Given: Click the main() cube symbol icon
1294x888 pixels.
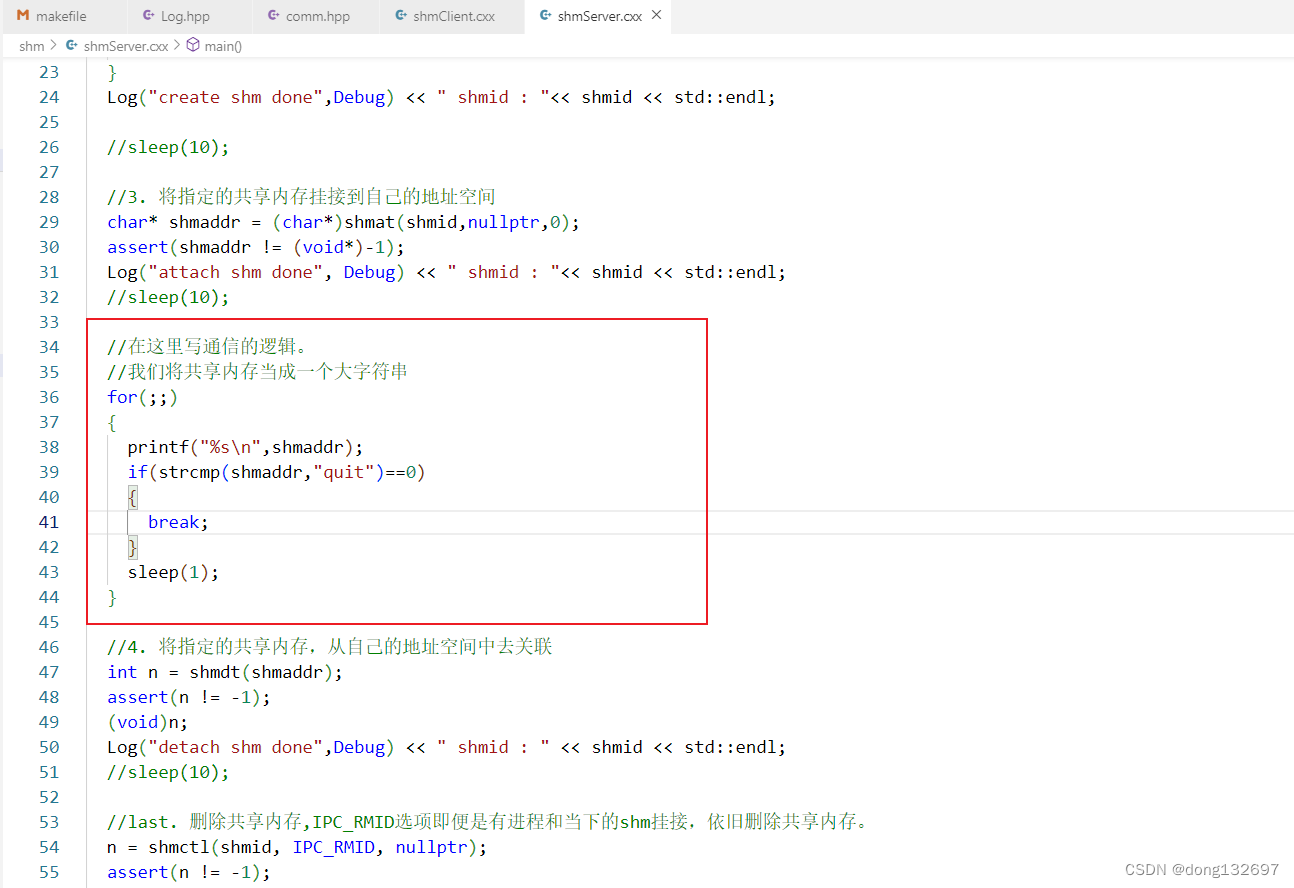Looking at the screenshot, I should point(193,45).
